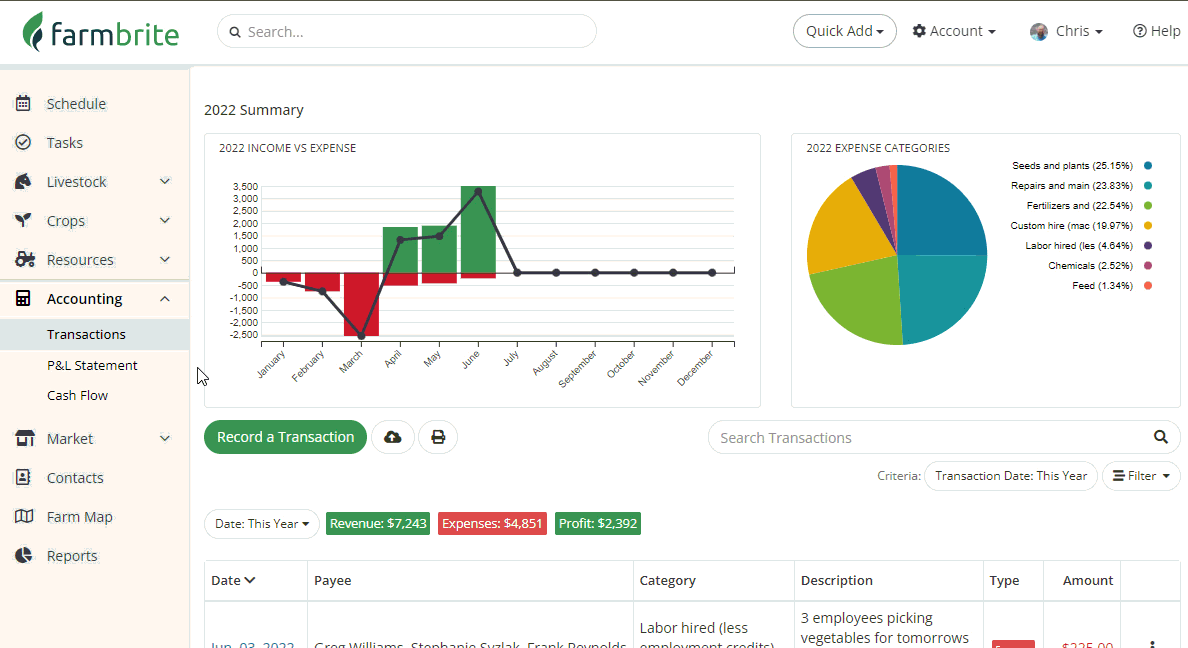Click the Resources tractor icon
The width and height of the screenshot is (1188, 648).
tap(24, 260)
